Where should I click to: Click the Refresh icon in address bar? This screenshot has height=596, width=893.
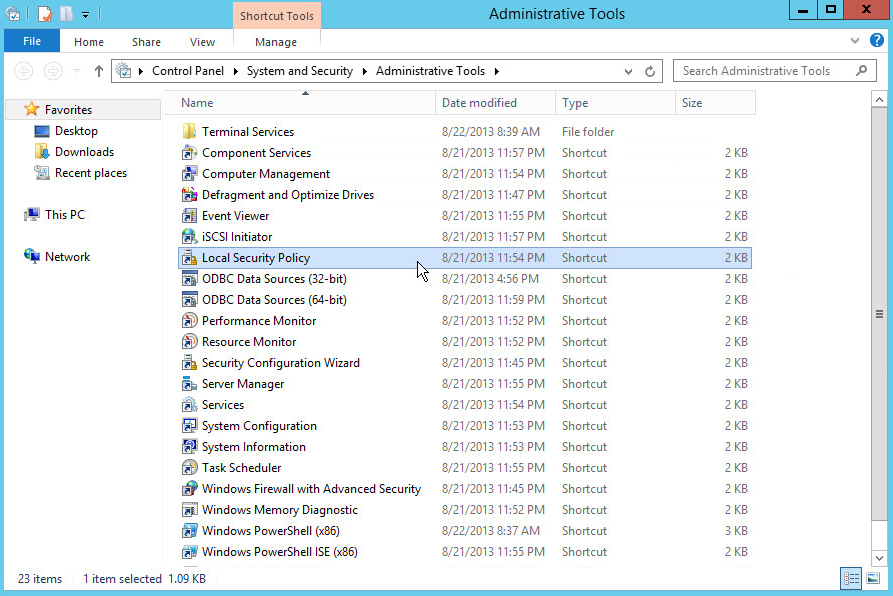[x=650, y=71]
